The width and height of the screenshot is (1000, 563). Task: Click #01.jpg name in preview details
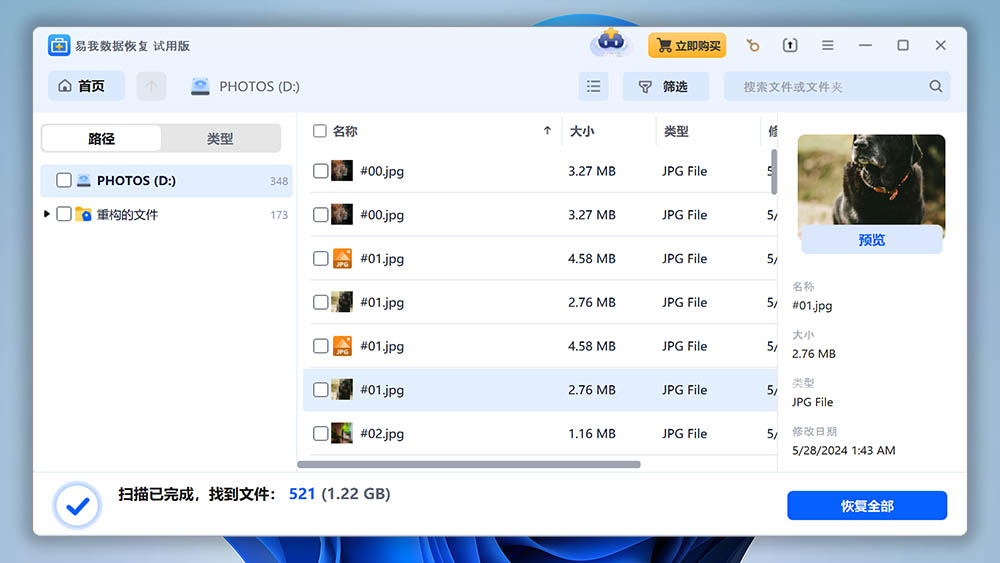[x=812, y=305]
